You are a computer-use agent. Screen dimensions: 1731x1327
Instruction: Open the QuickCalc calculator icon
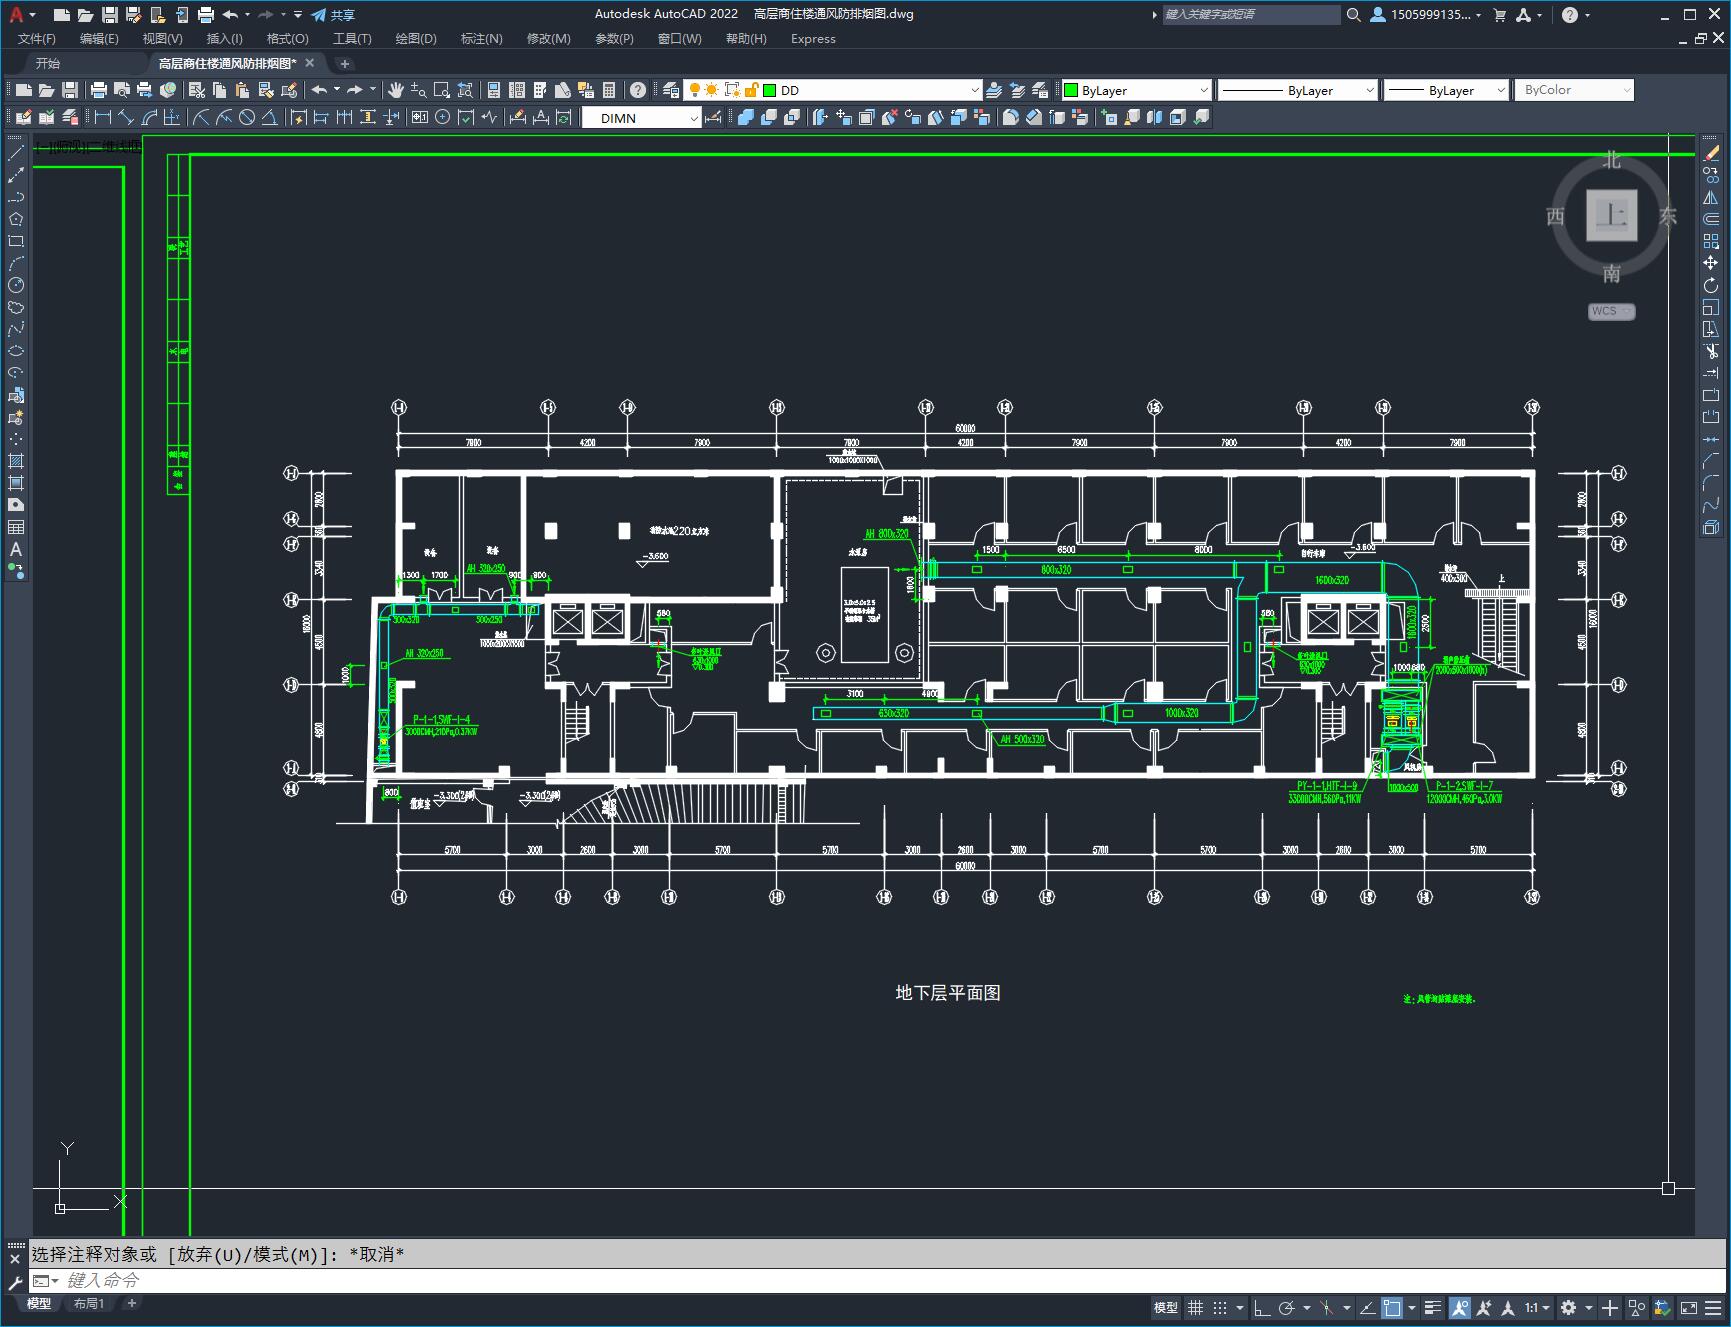point(608,90)
